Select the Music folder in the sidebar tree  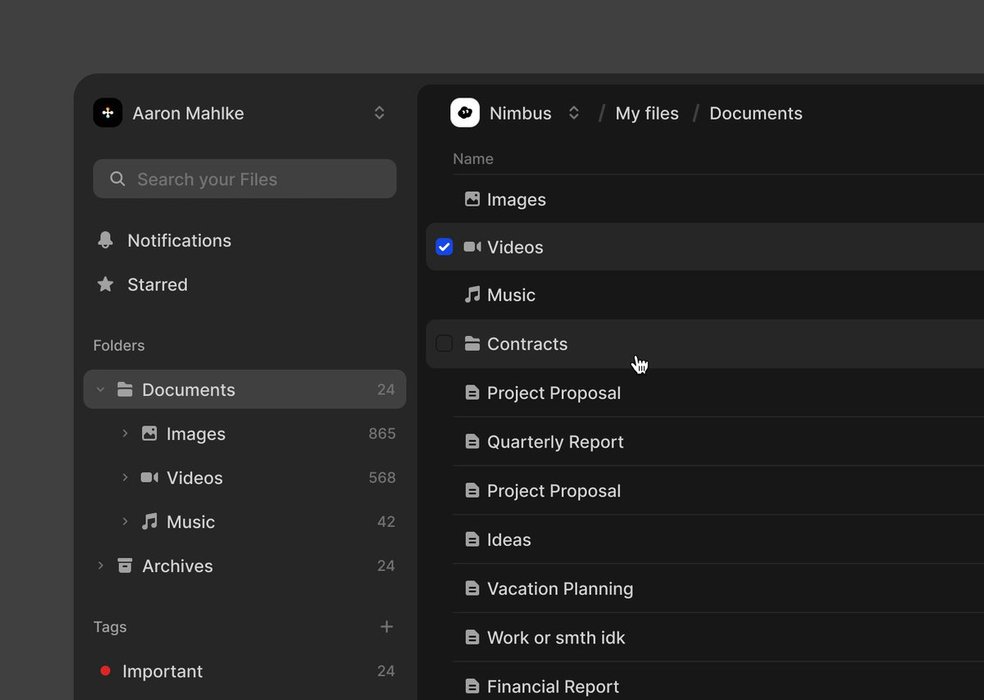click(190, 522)
